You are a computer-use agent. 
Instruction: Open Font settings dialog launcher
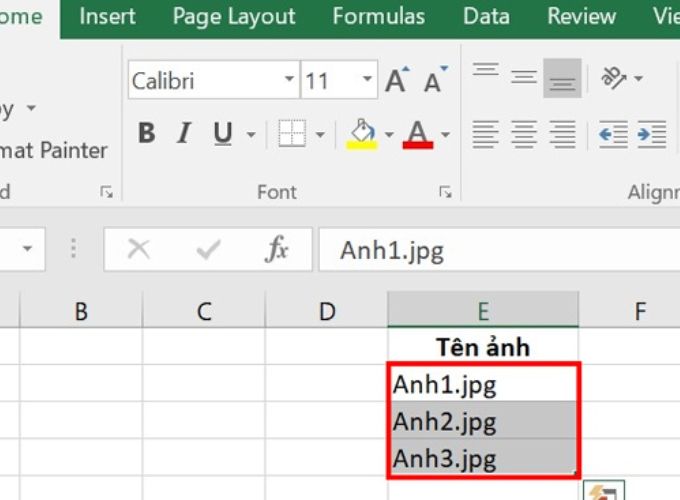[445, 192]
